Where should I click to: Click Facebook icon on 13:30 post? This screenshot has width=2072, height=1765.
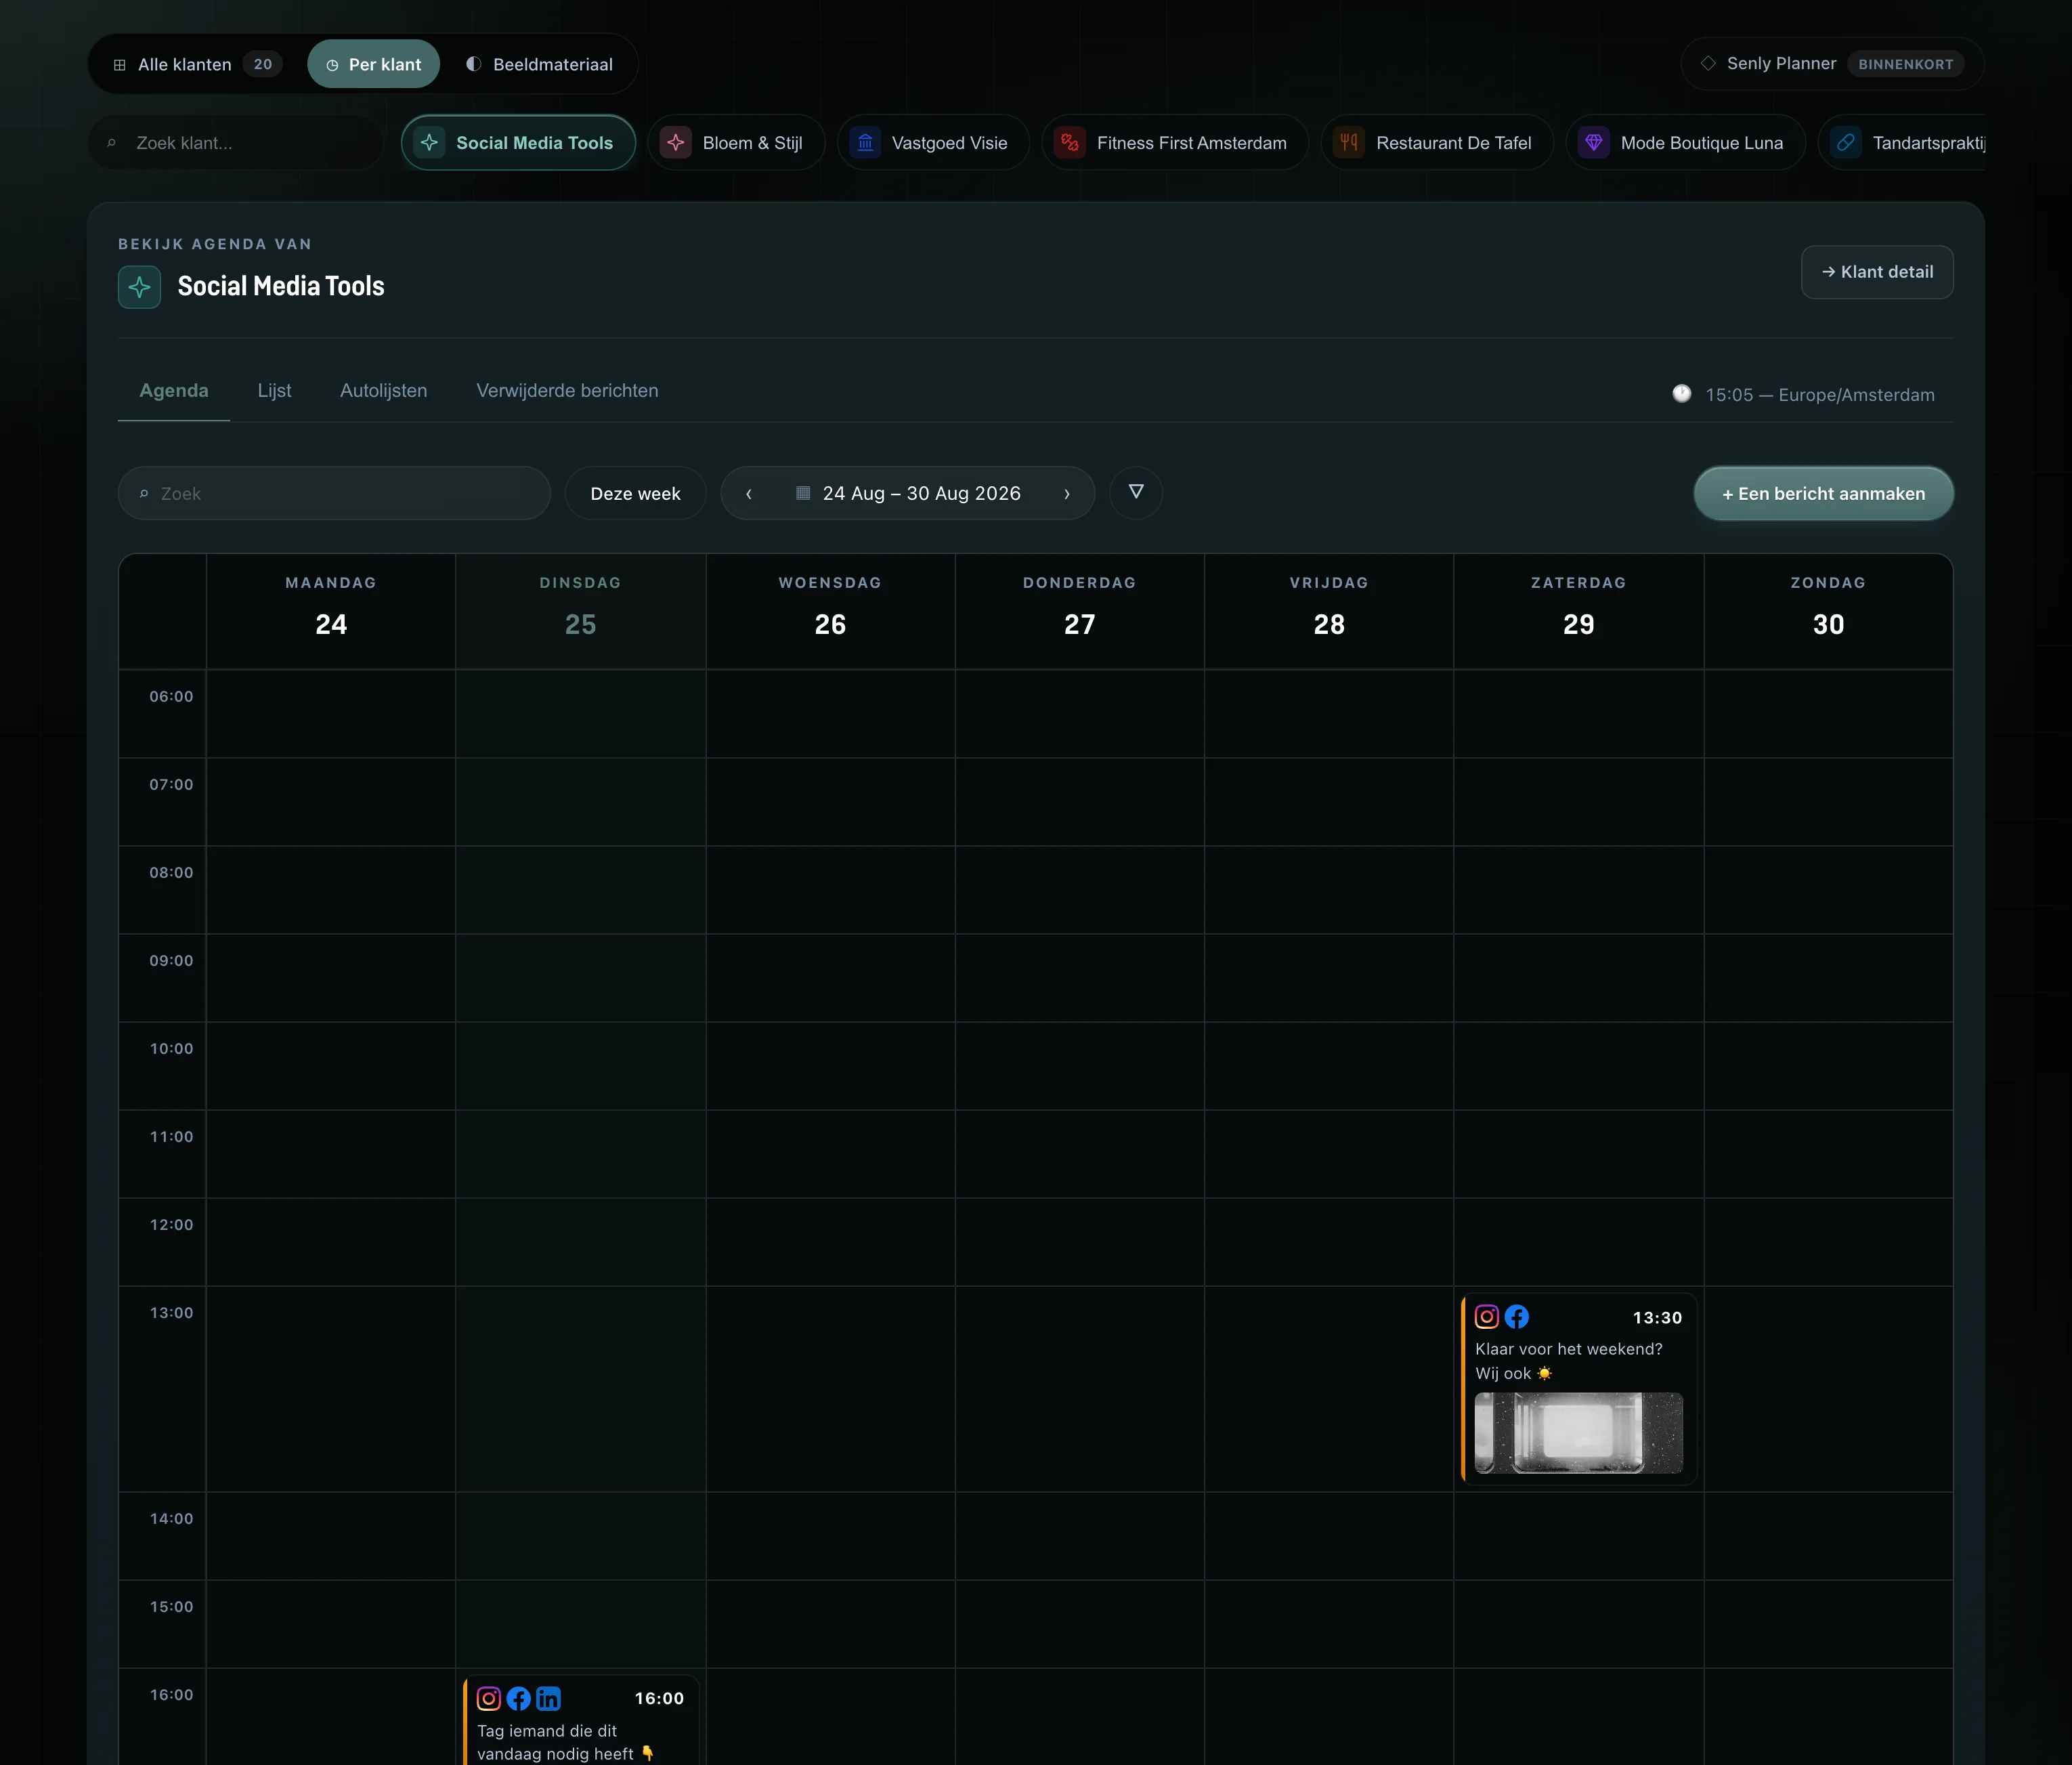tap(1517, 1317)
